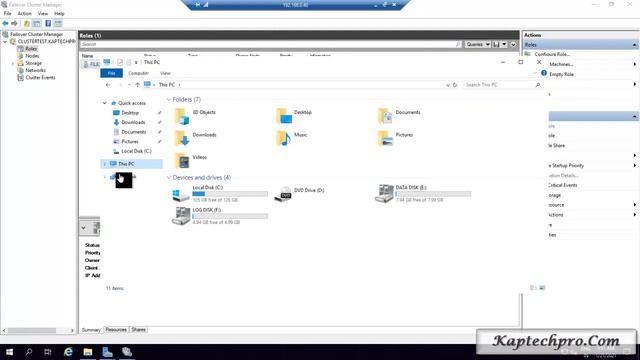The height and width of the screenshot is (360, 640).
Task: Open Local Disk (C:) under Quick access
Action: tap(136, 151)
